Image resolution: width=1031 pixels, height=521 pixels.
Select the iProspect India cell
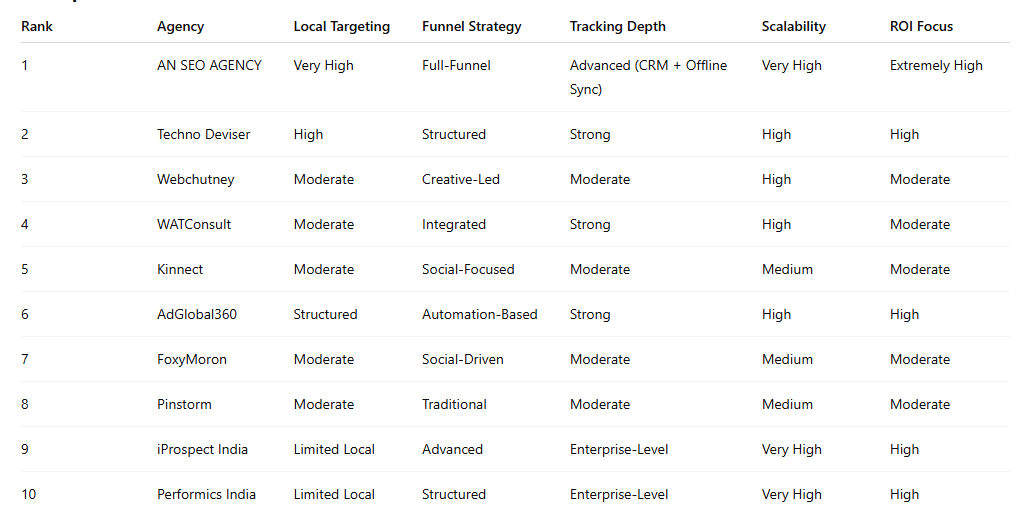pyautogui.click(x=202, y=450)
